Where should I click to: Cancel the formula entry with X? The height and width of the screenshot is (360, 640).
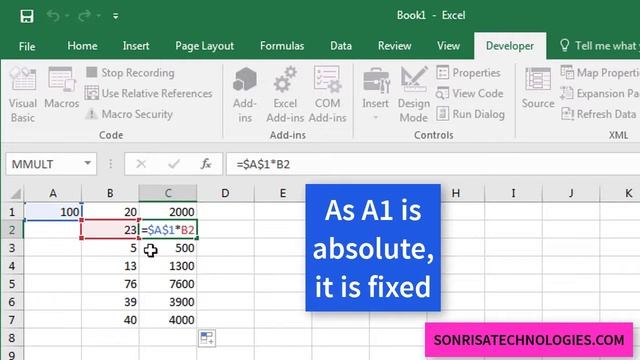click(141, 164)
